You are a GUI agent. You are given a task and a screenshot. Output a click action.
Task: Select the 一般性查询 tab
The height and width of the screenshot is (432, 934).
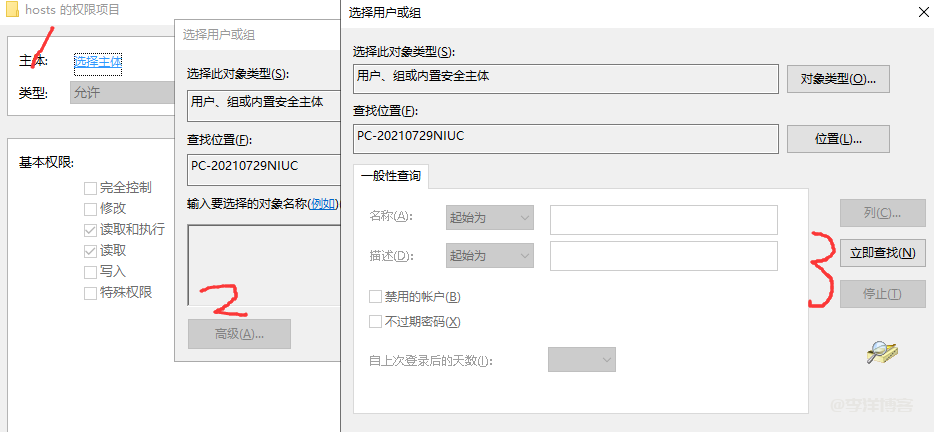(x=391, y=176)
